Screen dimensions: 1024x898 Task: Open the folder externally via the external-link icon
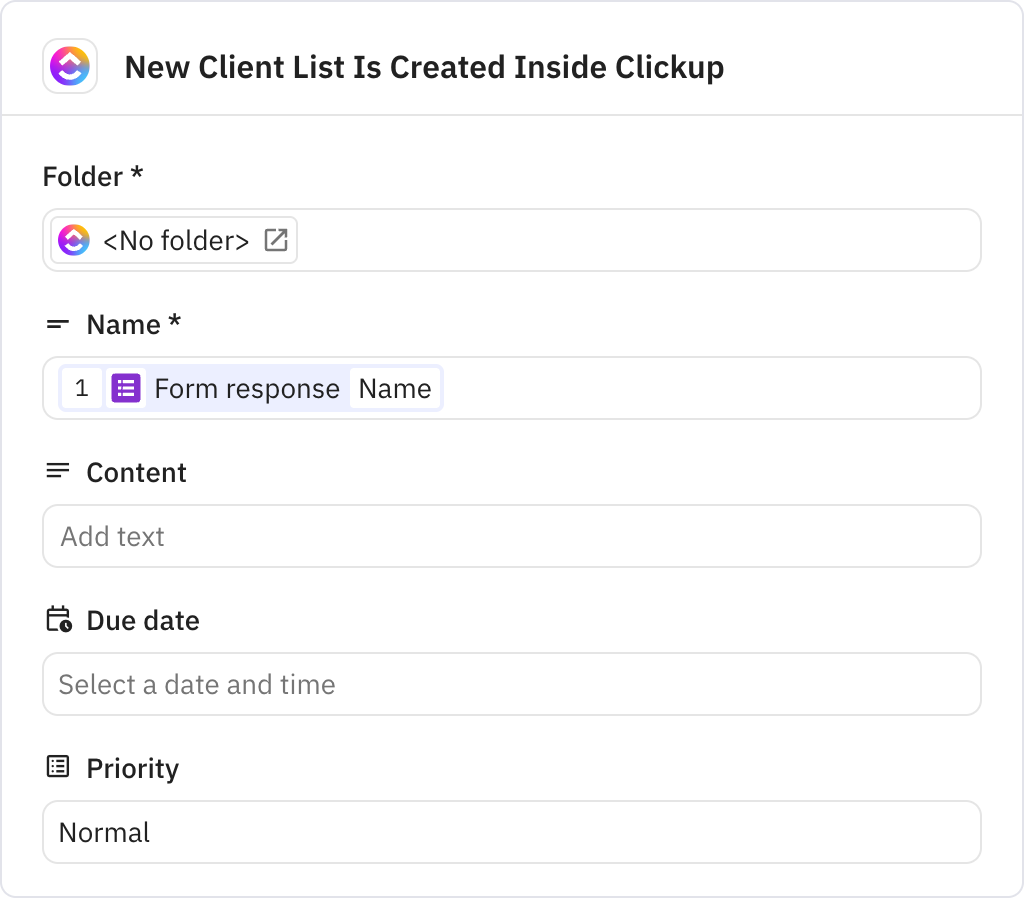tap(277, 239)
